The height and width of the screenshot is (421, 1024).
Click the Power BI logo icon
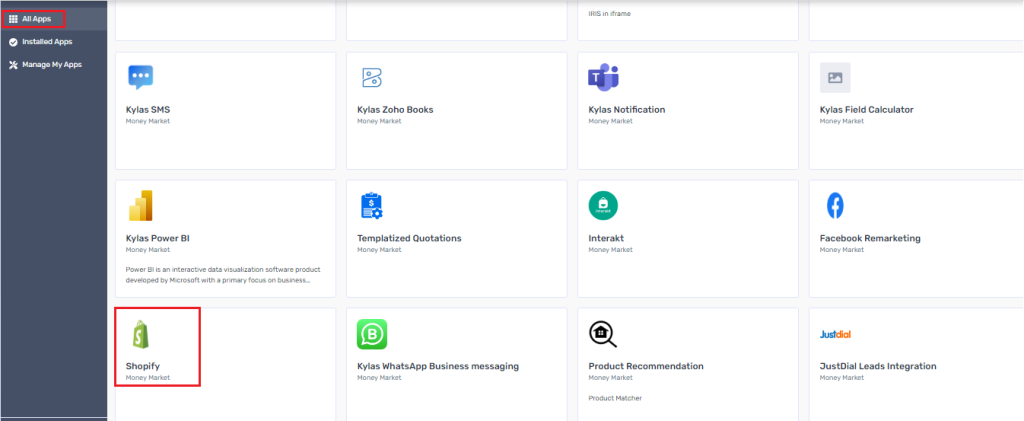140,206
